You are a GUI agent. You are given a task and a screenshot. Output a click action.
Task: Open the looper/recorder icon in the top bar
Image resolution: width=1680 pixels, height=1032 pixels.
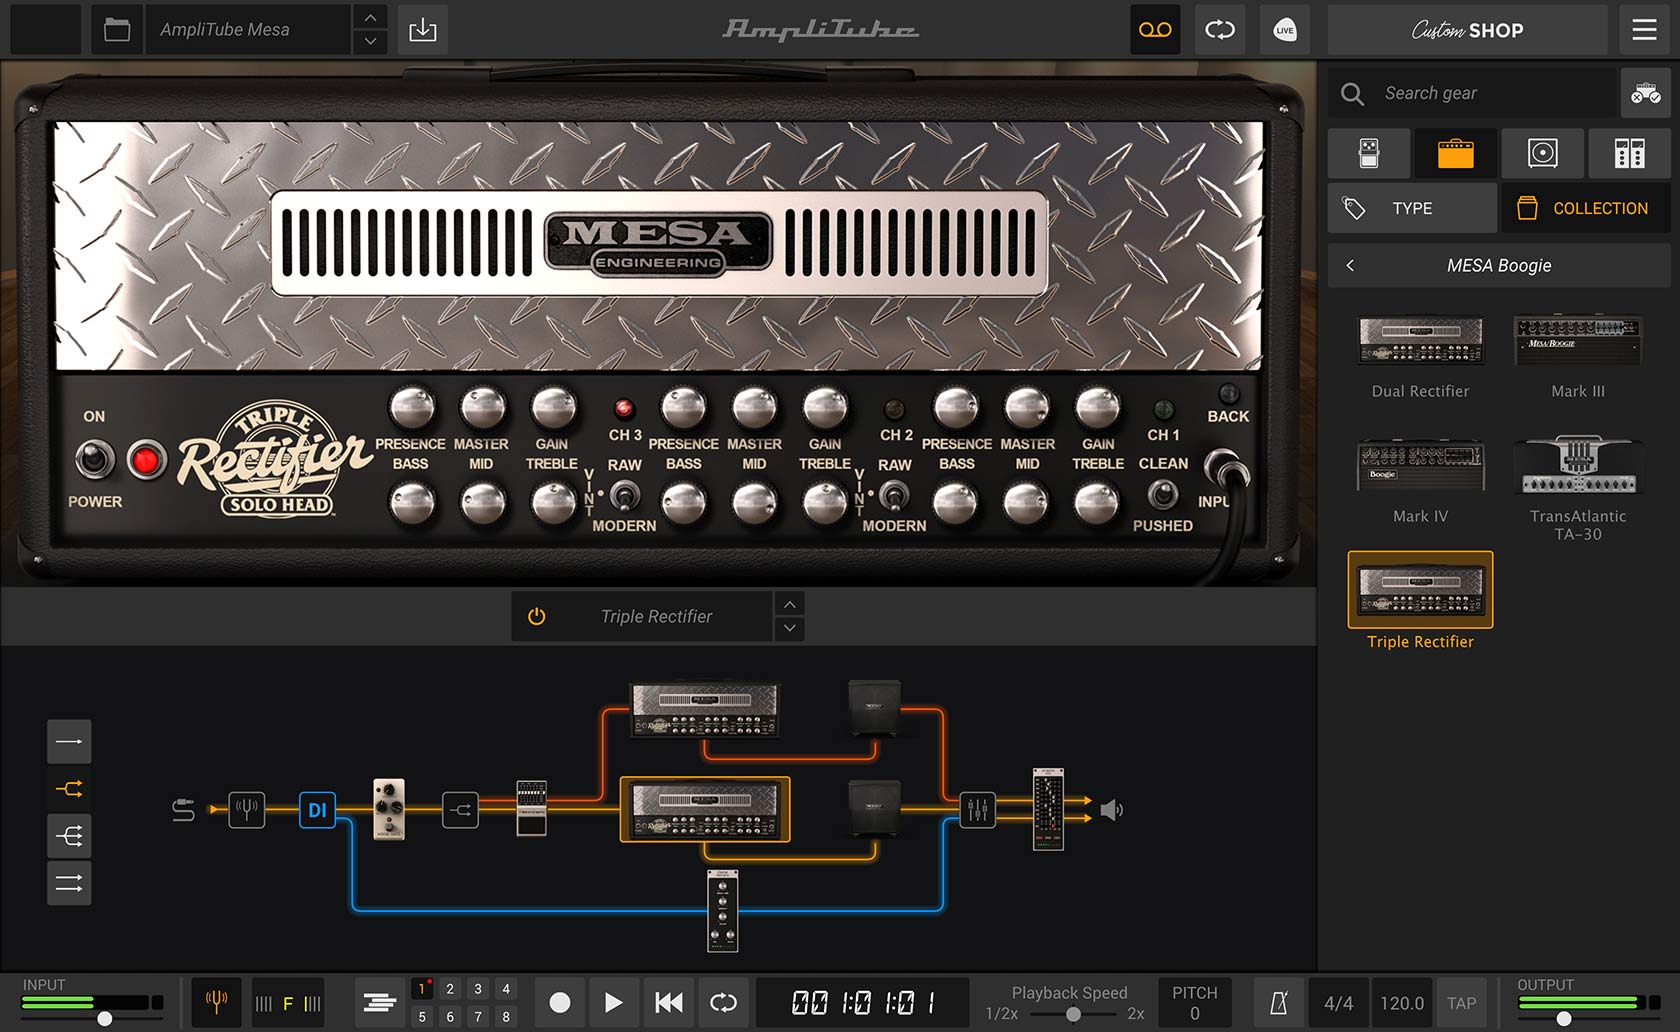[1155, 30]
